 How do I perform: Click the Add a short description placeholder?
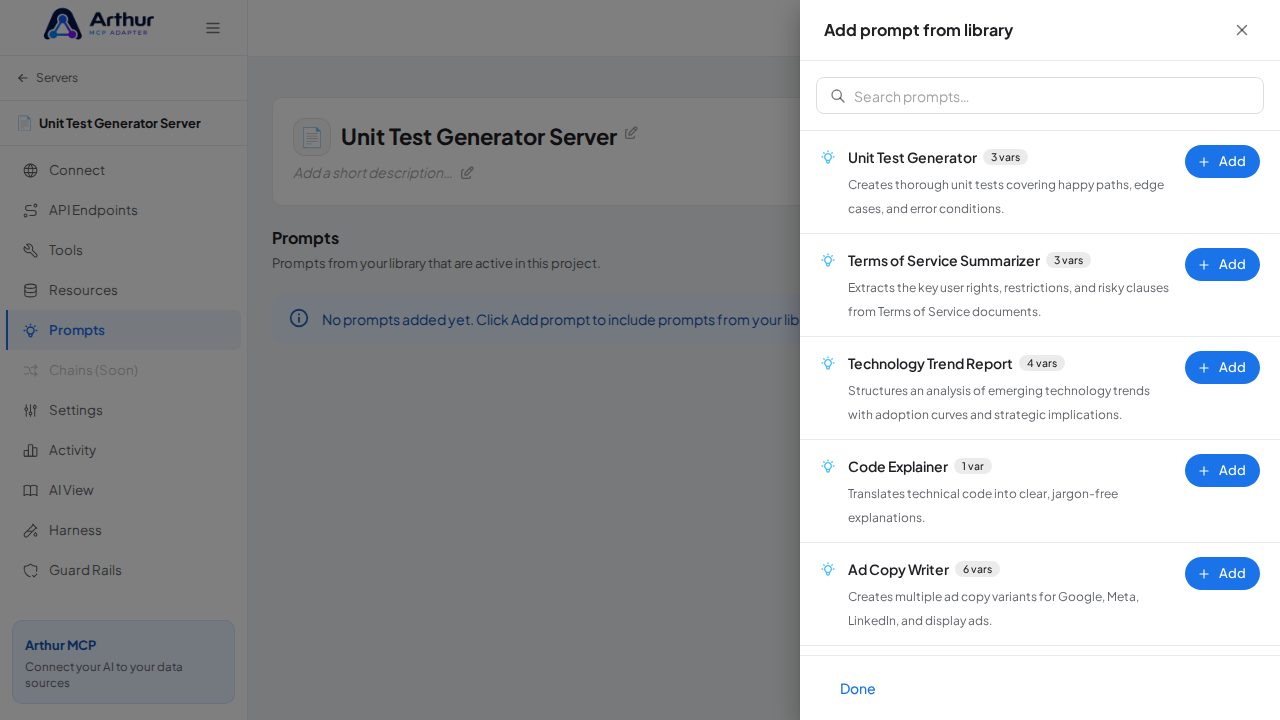click(x=373, y=172)
